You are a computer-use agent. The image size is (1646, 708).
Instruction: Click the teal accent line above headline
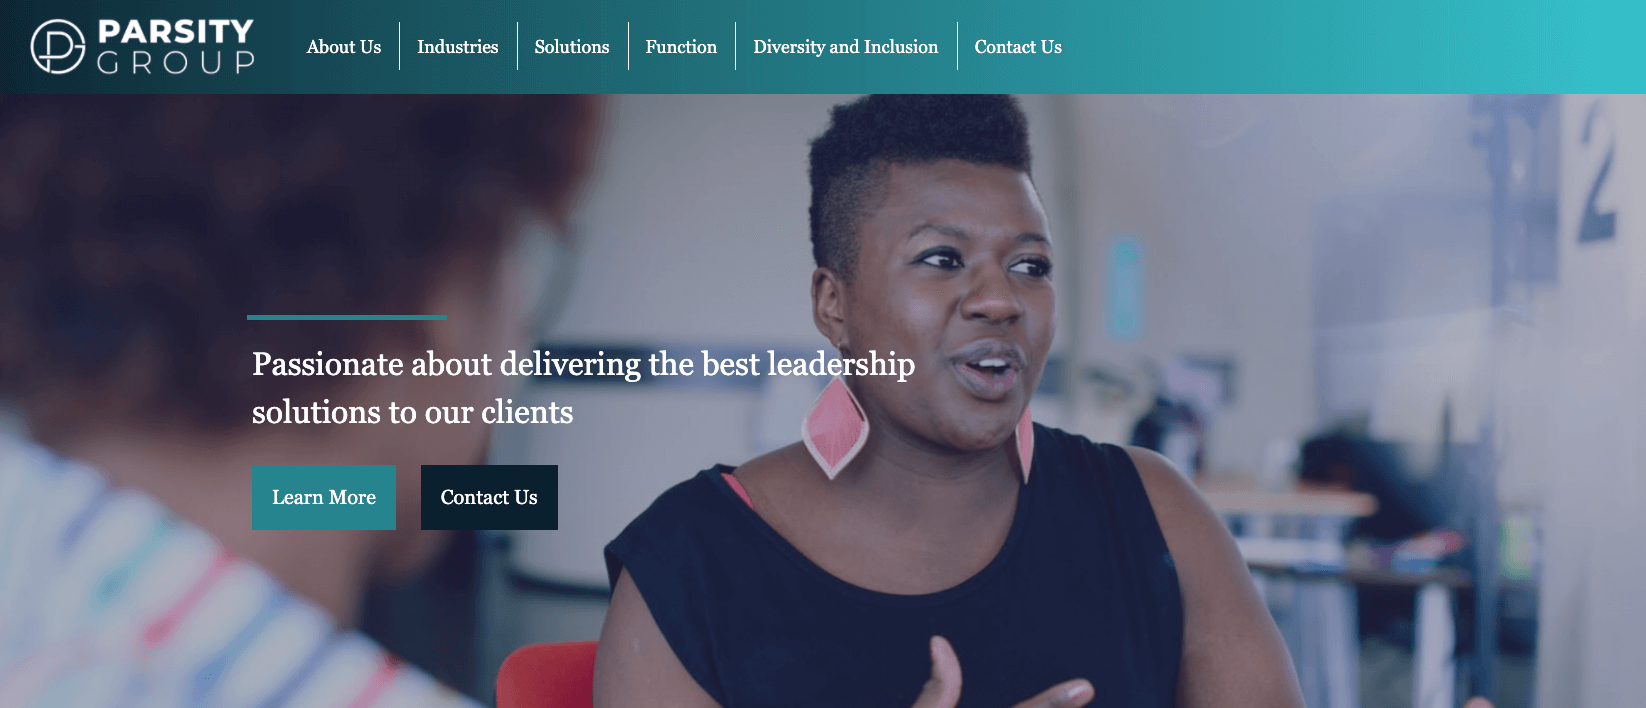coord(347,317)
